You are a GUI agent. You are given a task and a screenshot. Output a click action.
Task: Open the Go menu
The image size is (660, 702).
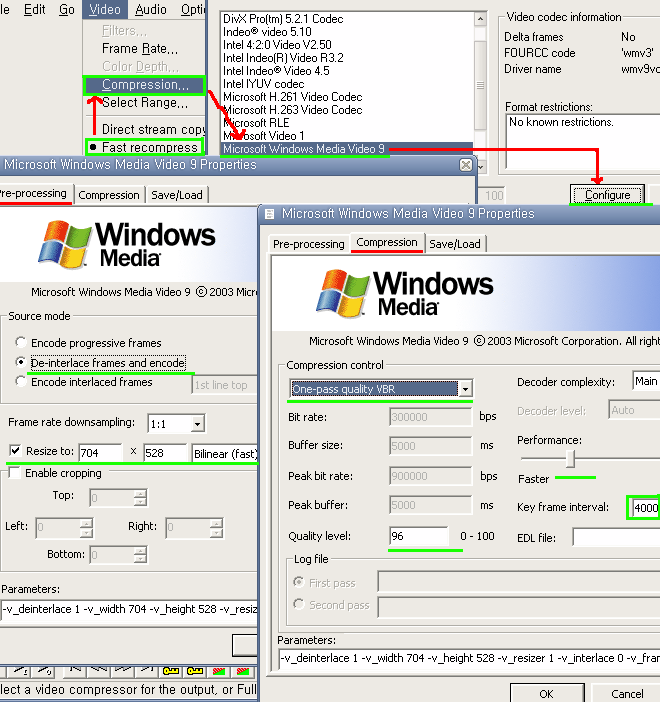point(67,9)
